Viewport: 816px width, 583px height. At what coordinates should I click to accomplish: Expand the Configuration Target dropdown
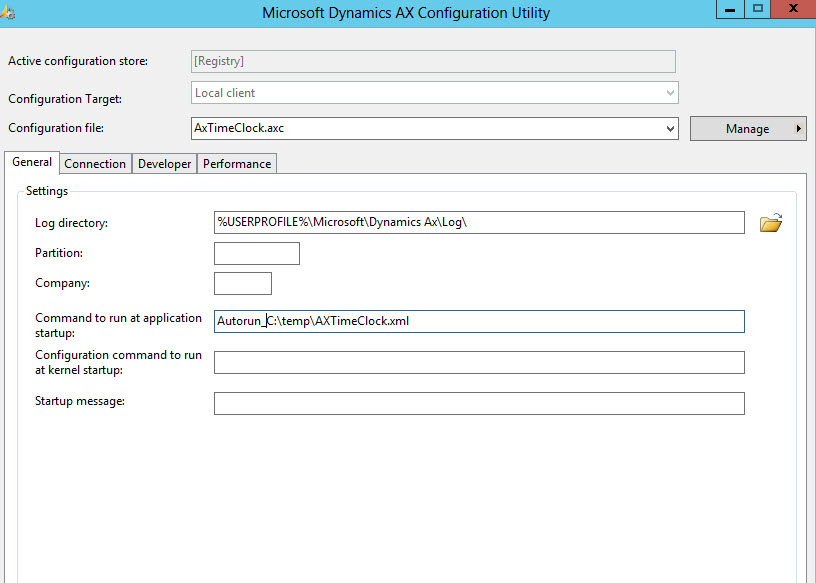point(670,93)
